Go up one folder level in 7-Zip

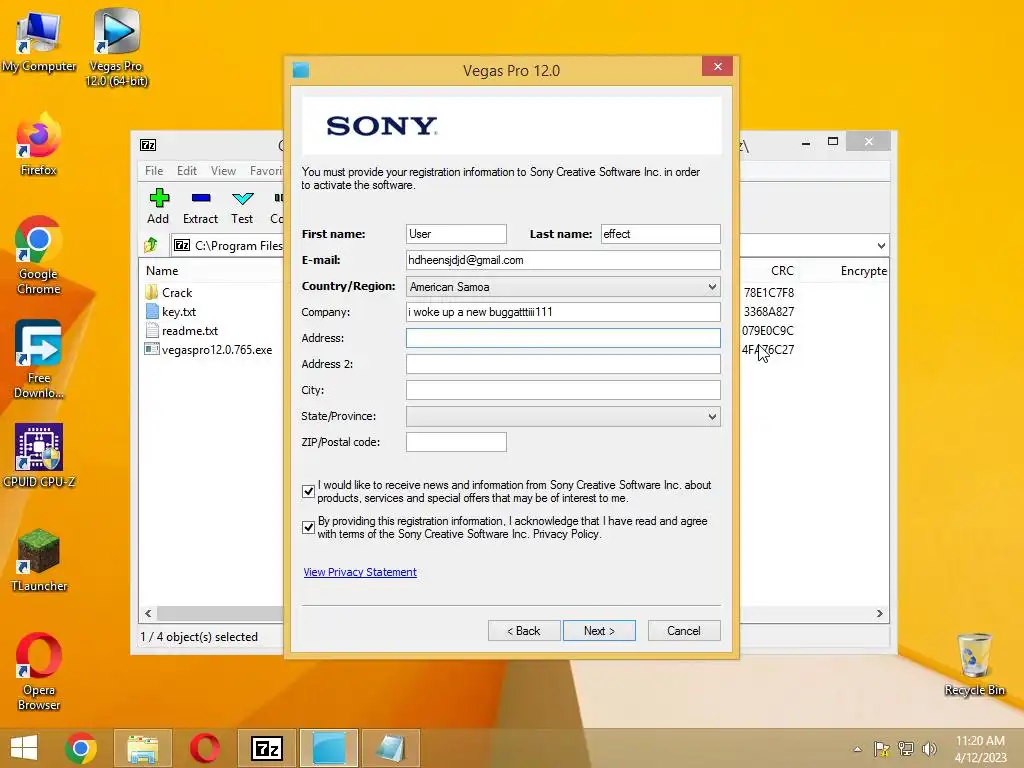pos(152,245)
